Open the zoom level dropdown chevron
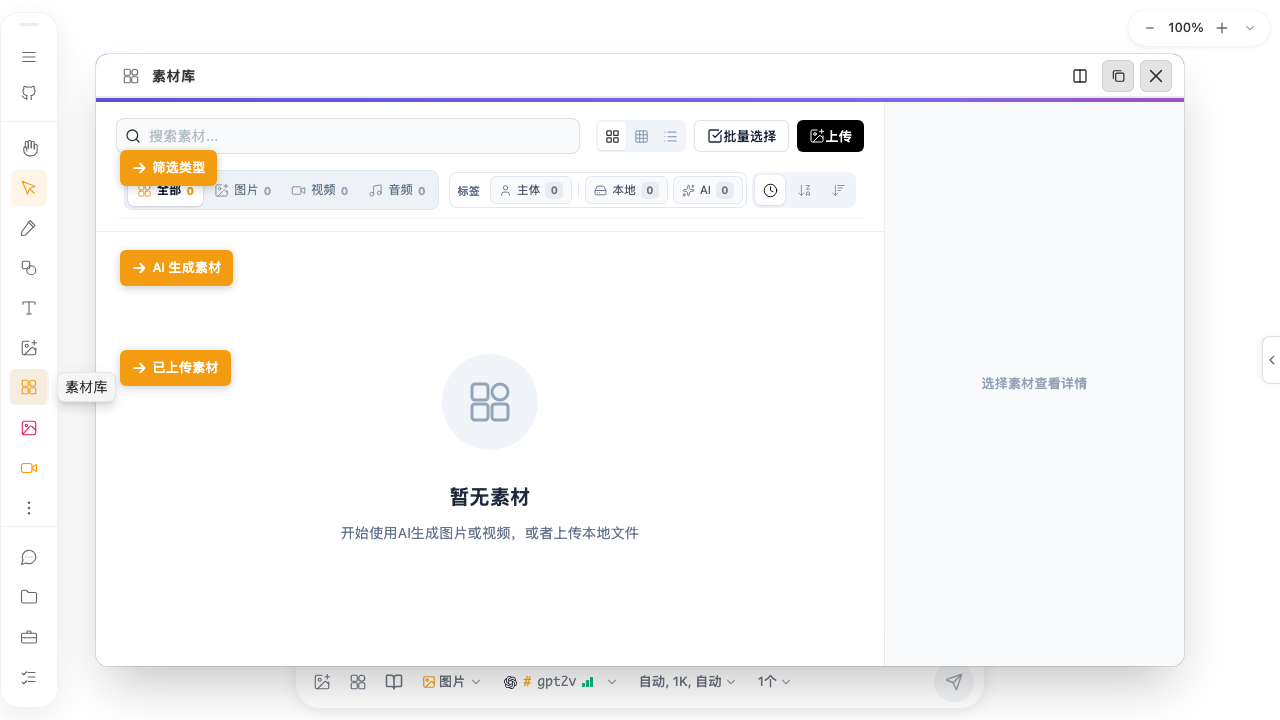The image size is (1280, 720). (x=1250, y=28)
